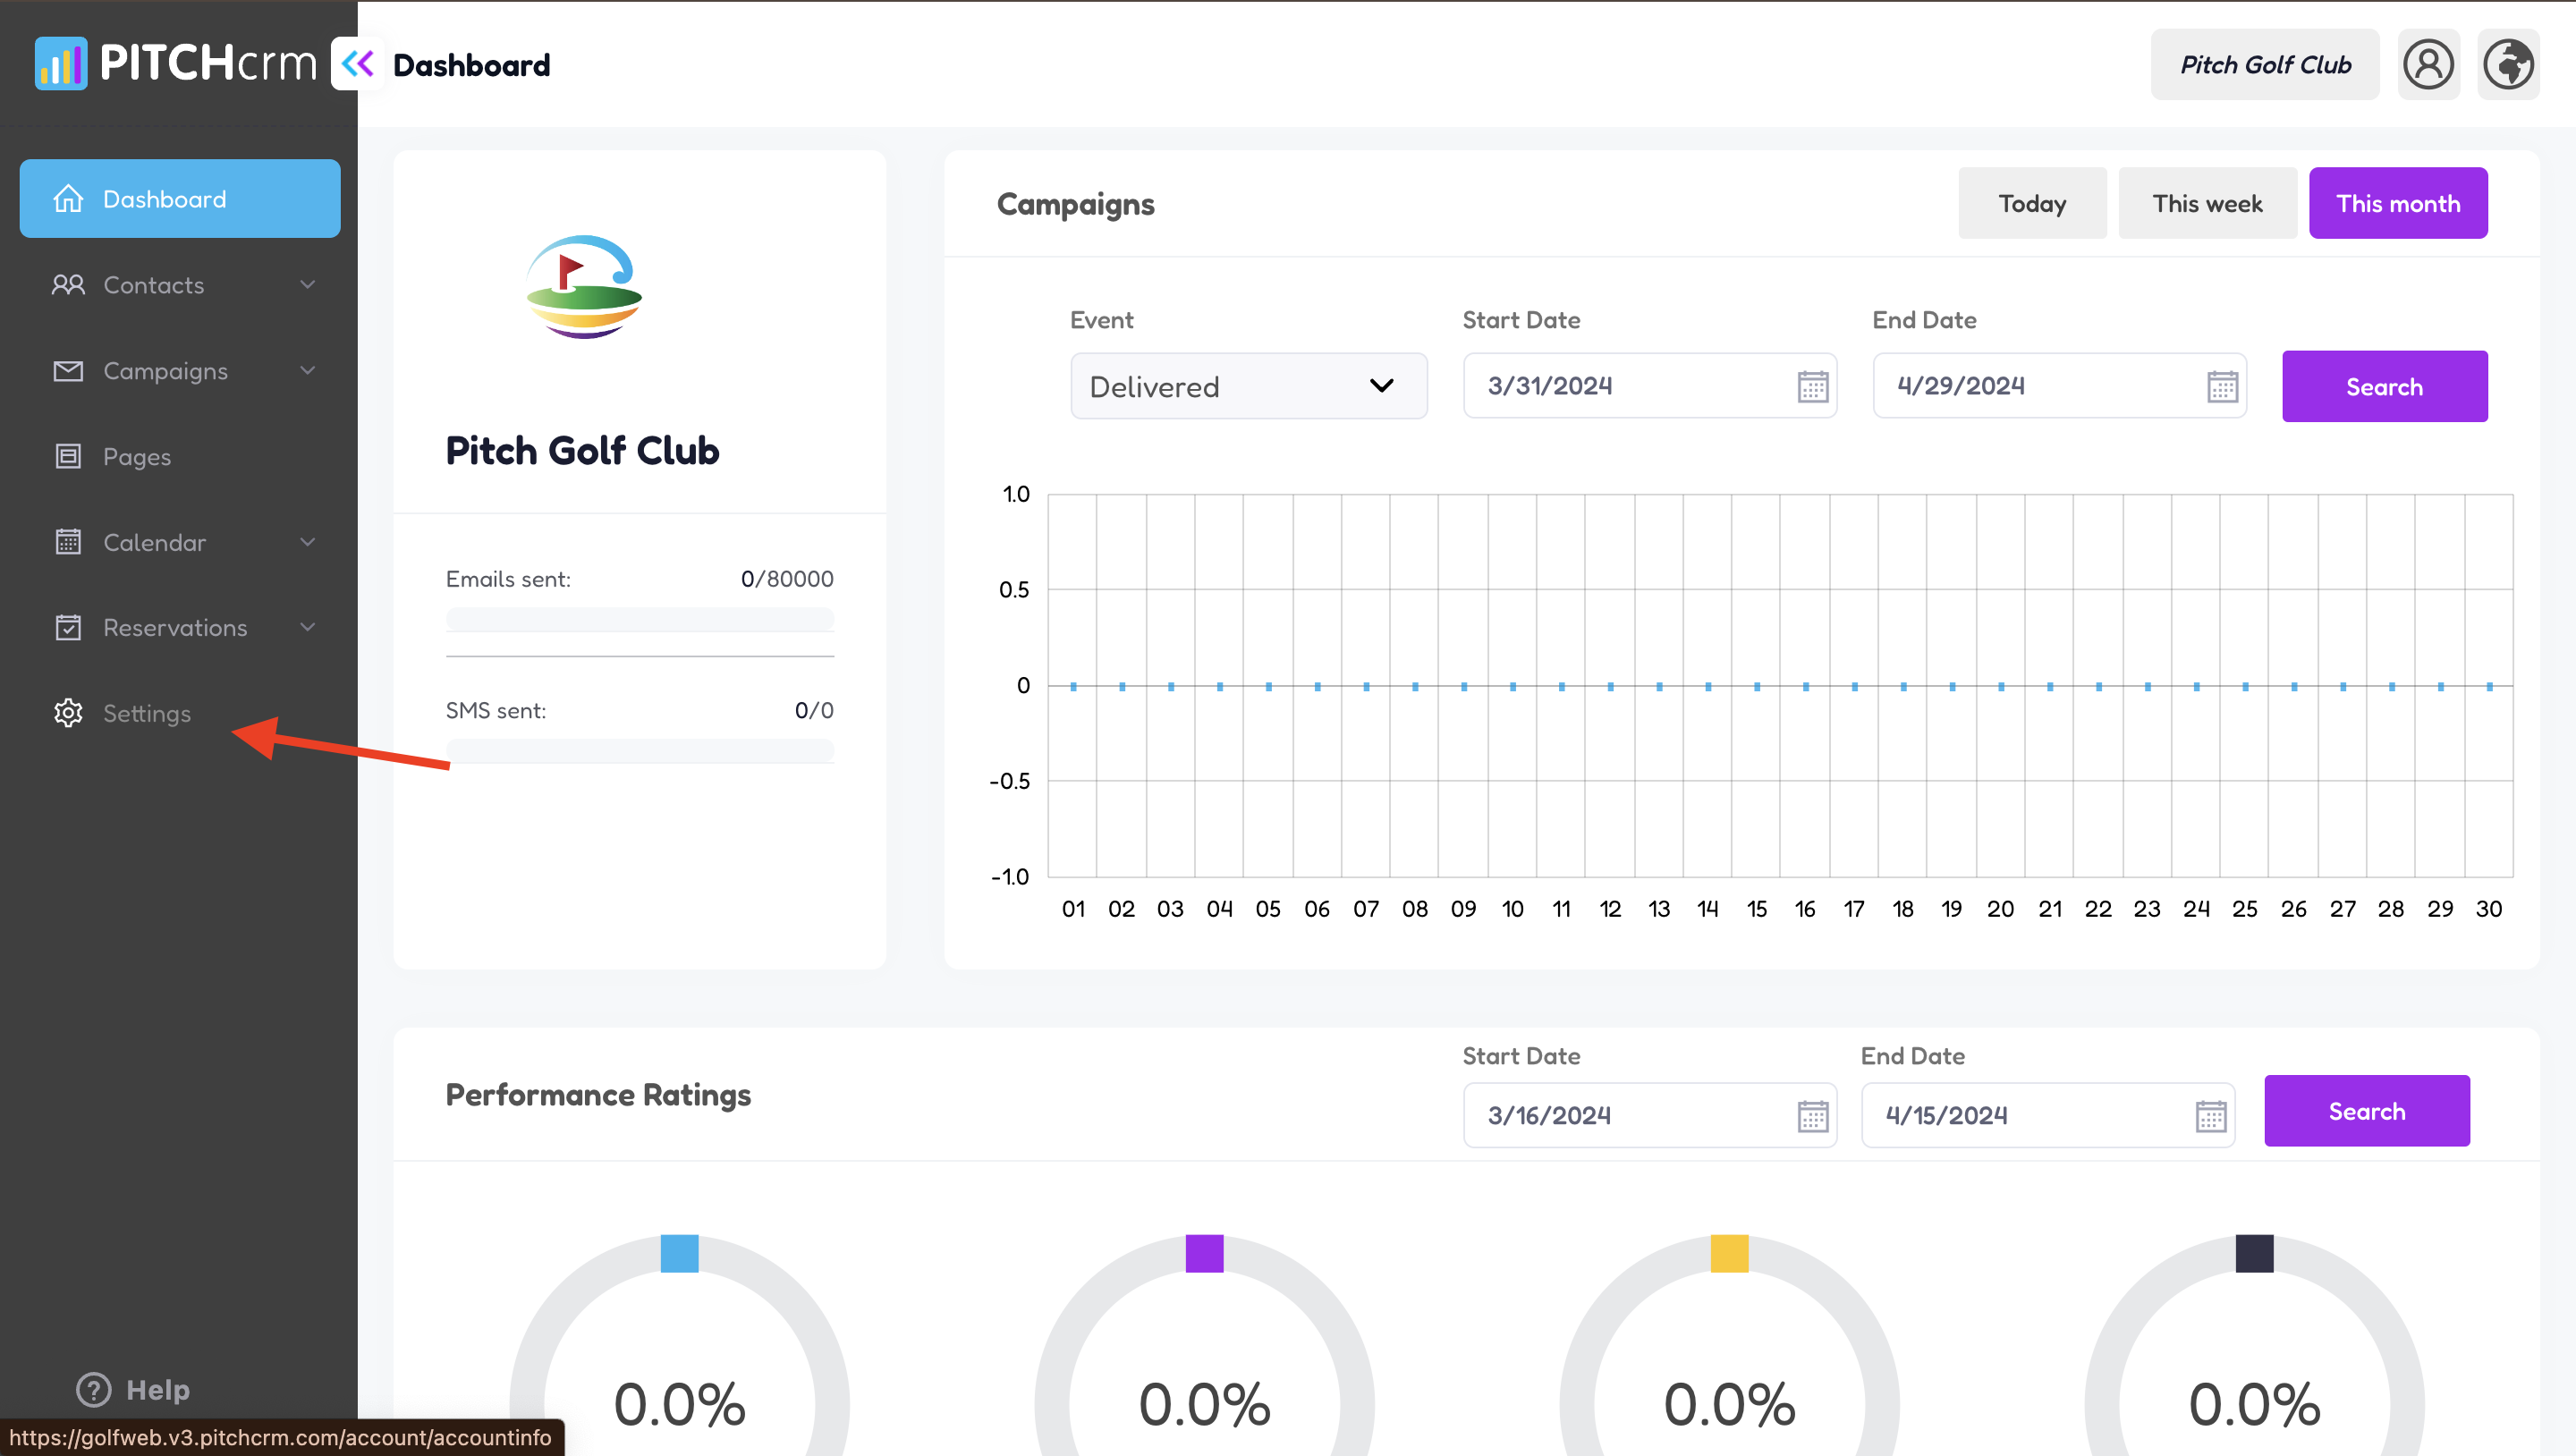Screen dimensions: 2576x1456
Task: Click the Pitch Golf Club logo image
Action: (584, 288)
